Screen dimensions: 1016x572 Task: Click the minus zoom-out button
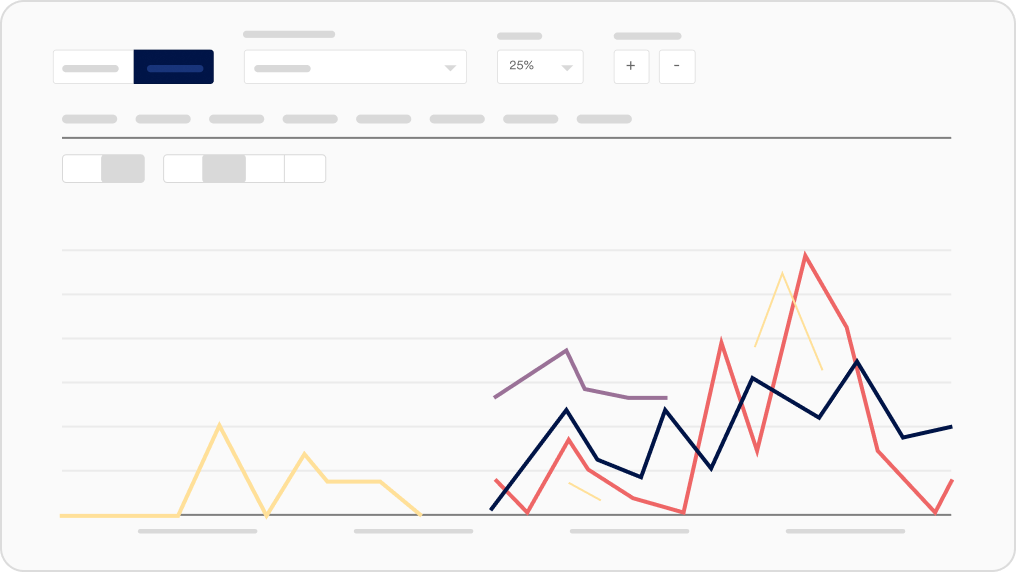point(677,66)
